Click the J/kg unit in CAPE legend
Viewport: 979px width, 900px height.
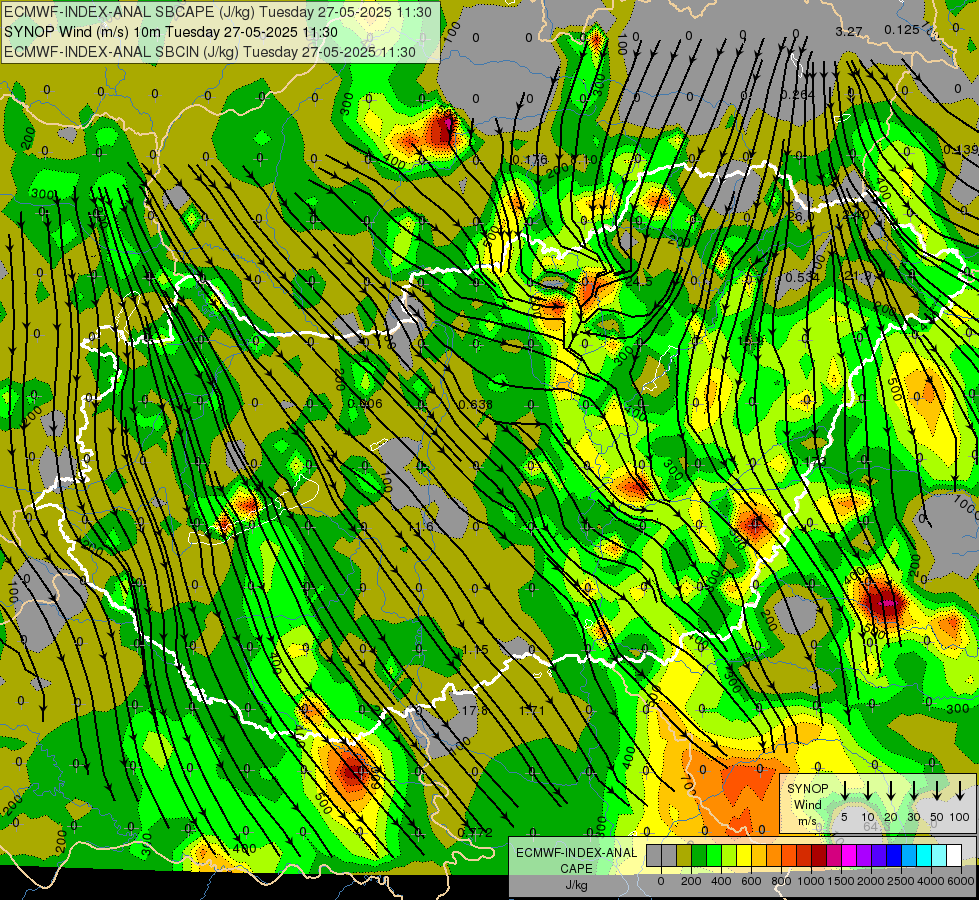coord(576,885)
